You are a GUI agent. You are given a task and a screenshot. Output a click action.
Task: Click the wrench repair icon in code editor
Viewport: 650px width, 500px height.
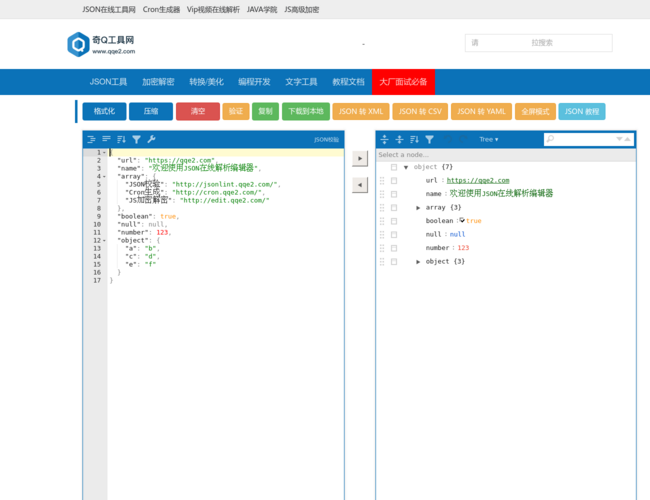click(152, 140)
